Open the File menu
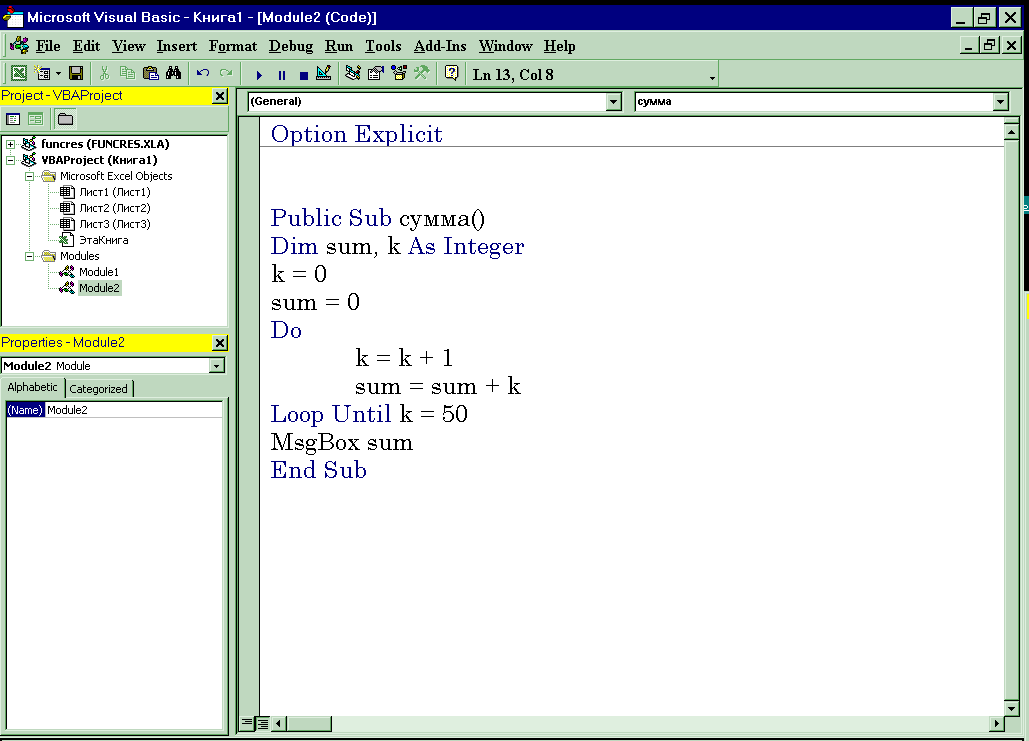Viewport: 1029px width, 741px height. pyautogui.click(x=48, y=46)
